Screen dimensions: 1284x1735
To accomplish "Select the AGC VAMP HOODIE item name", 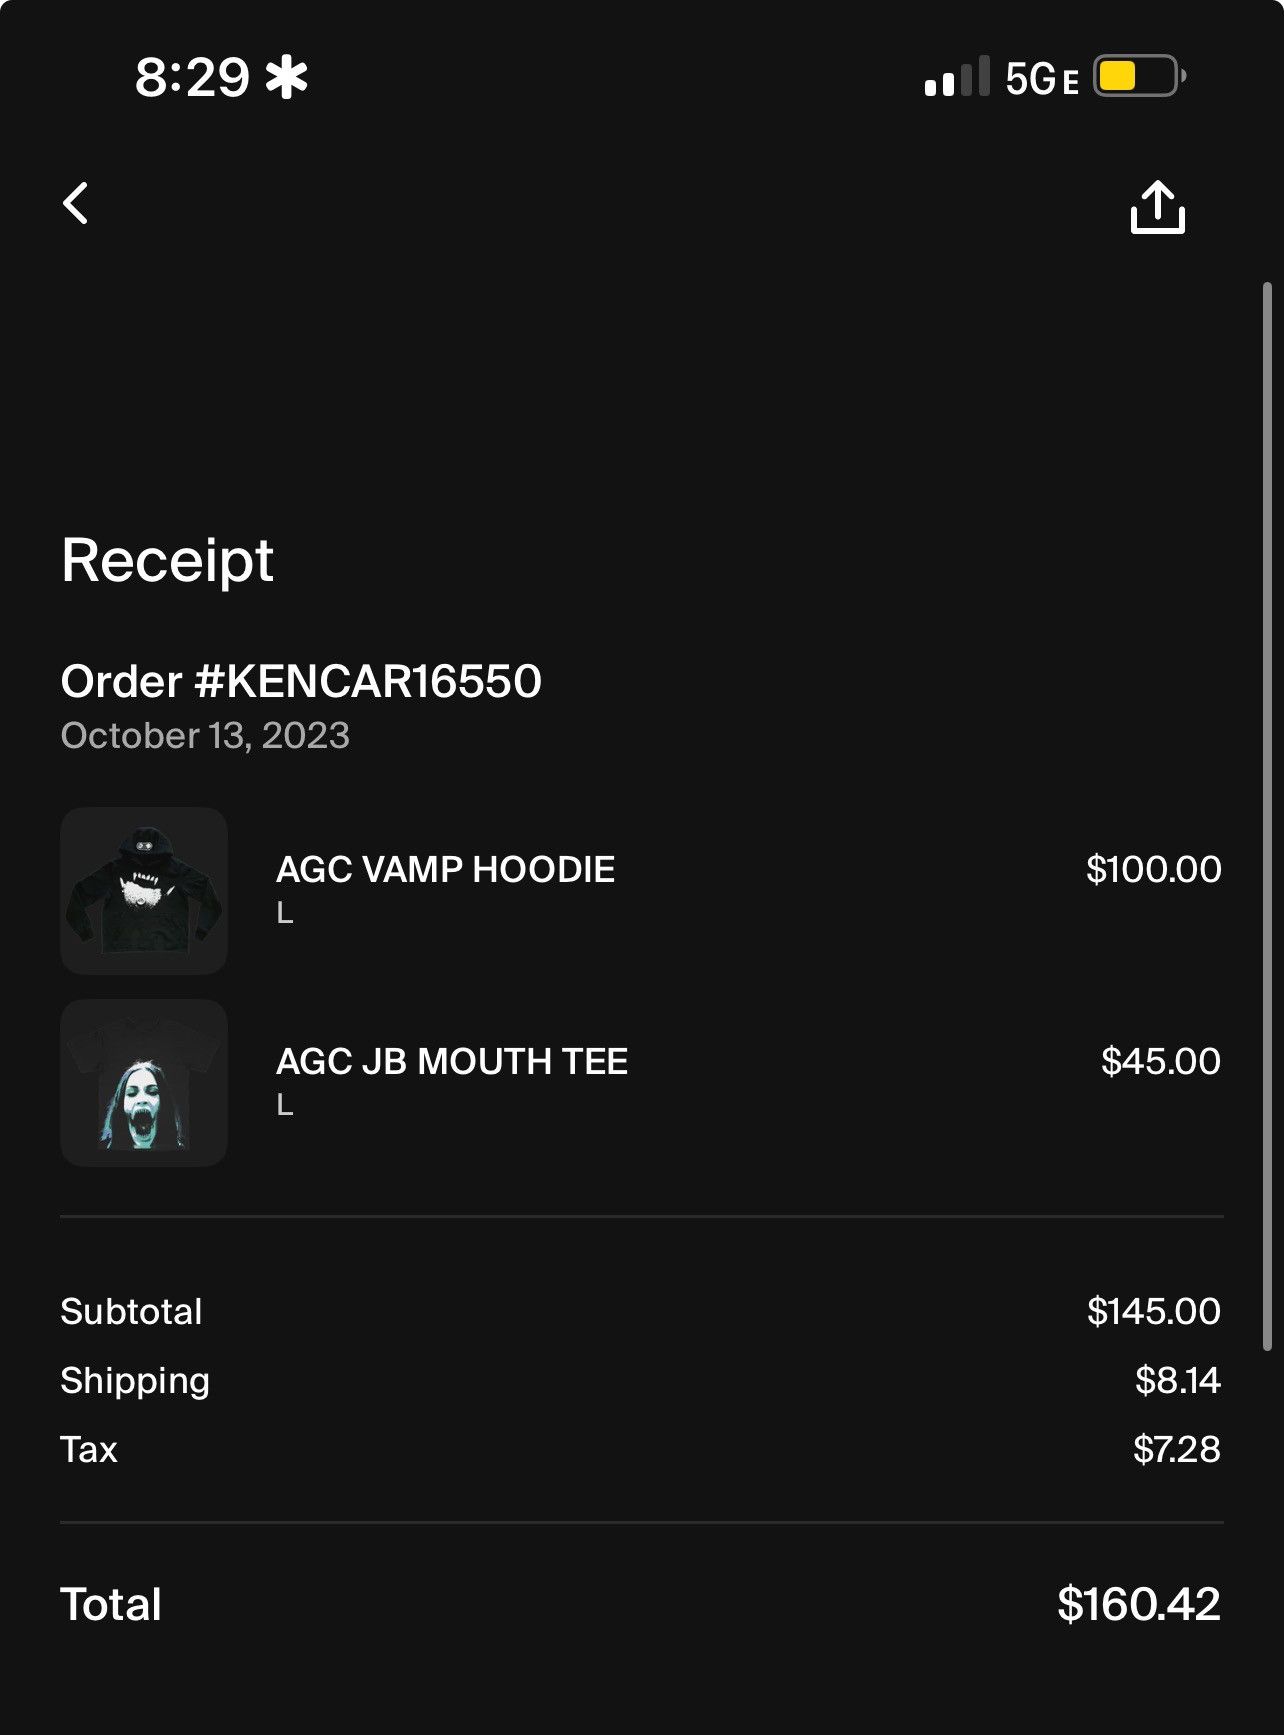I will click(445, 869).
